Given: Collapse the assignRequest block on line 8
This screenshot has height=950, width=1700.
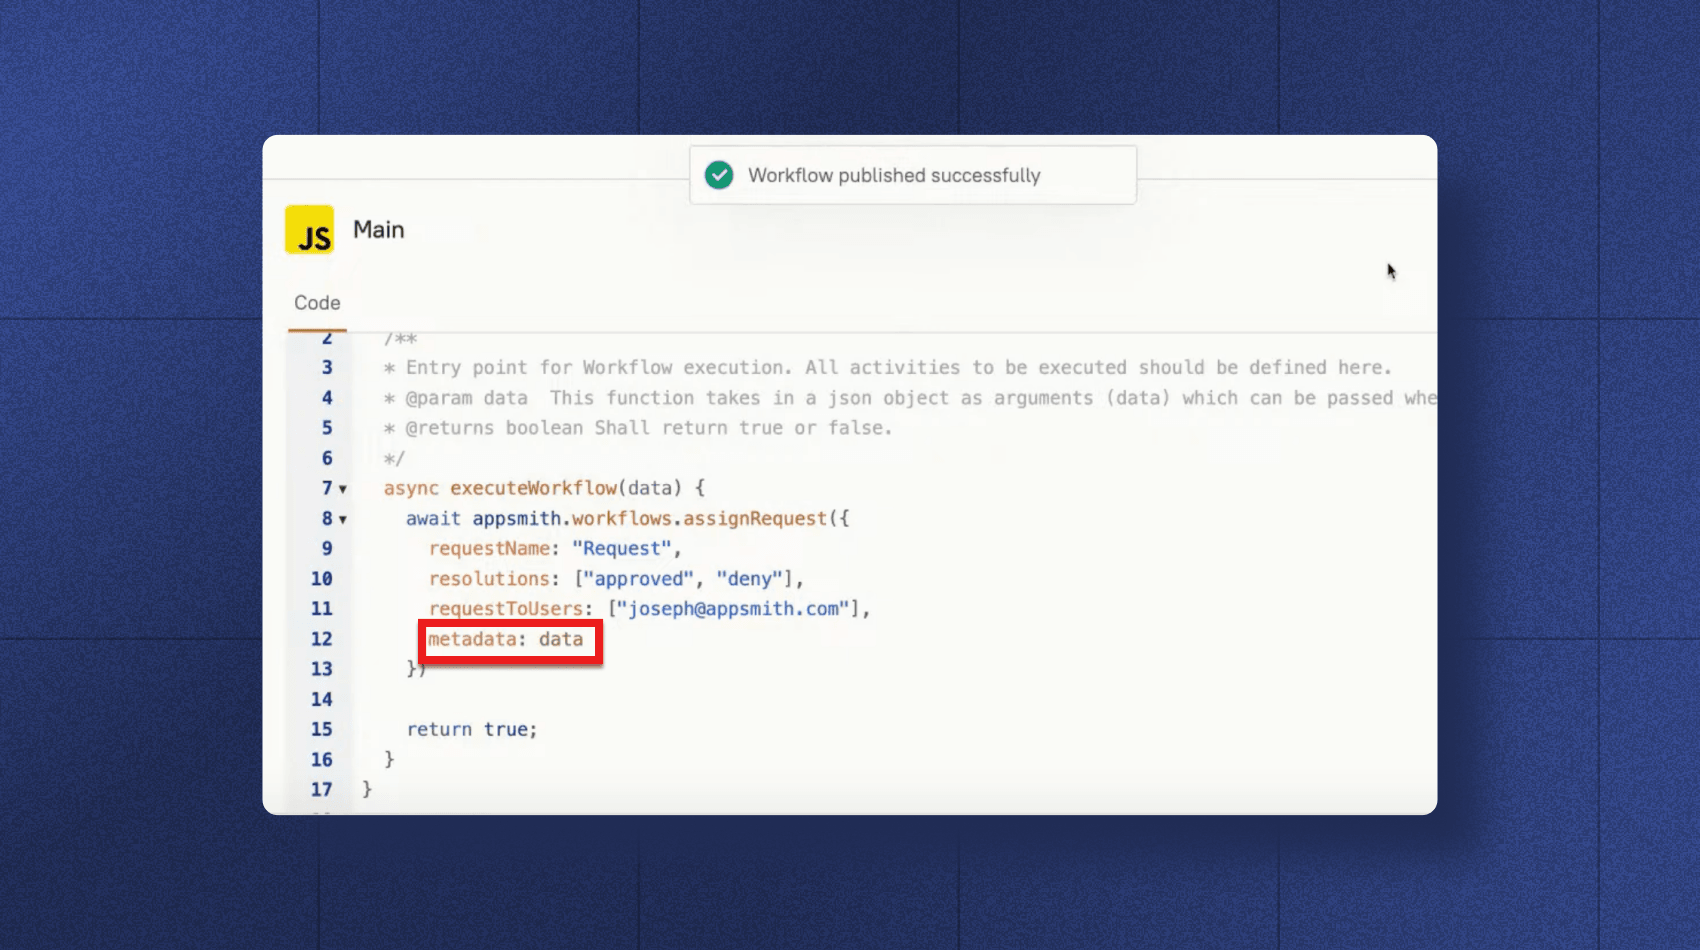Looking at the screenshot, I should point(343,520).
